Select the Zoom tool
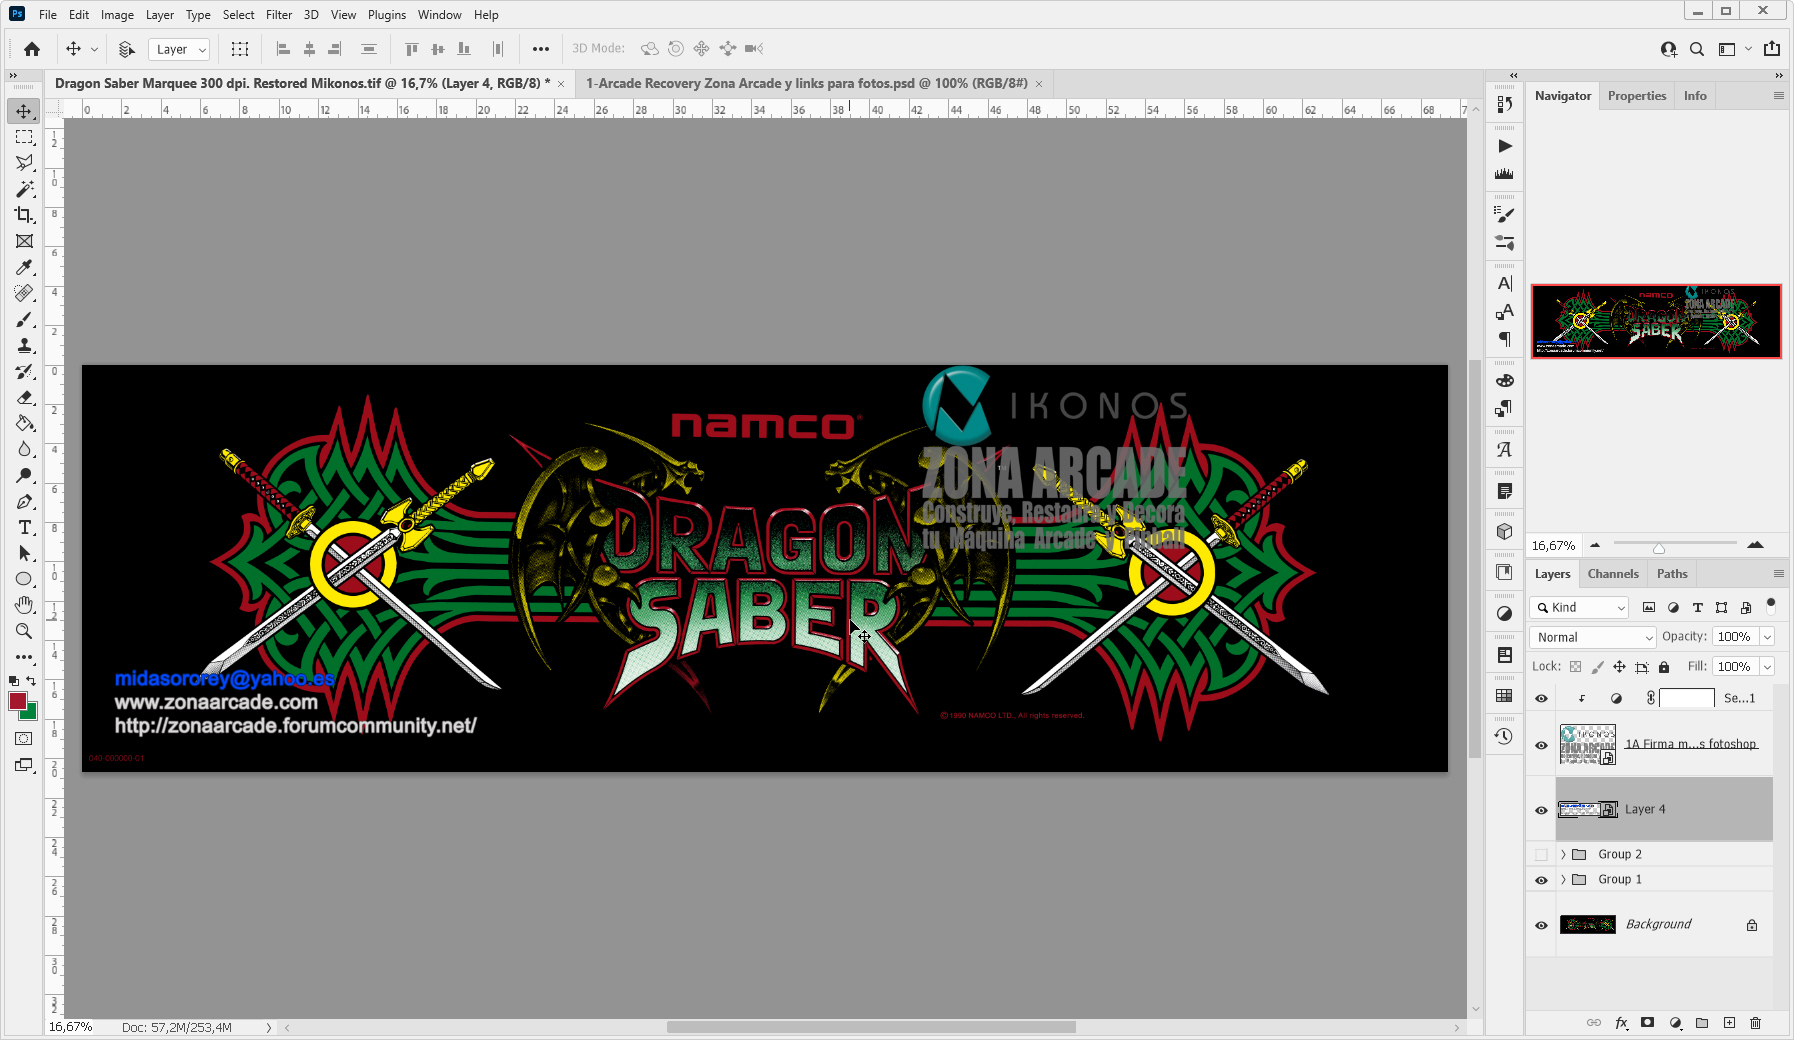 tap(23, 631)
